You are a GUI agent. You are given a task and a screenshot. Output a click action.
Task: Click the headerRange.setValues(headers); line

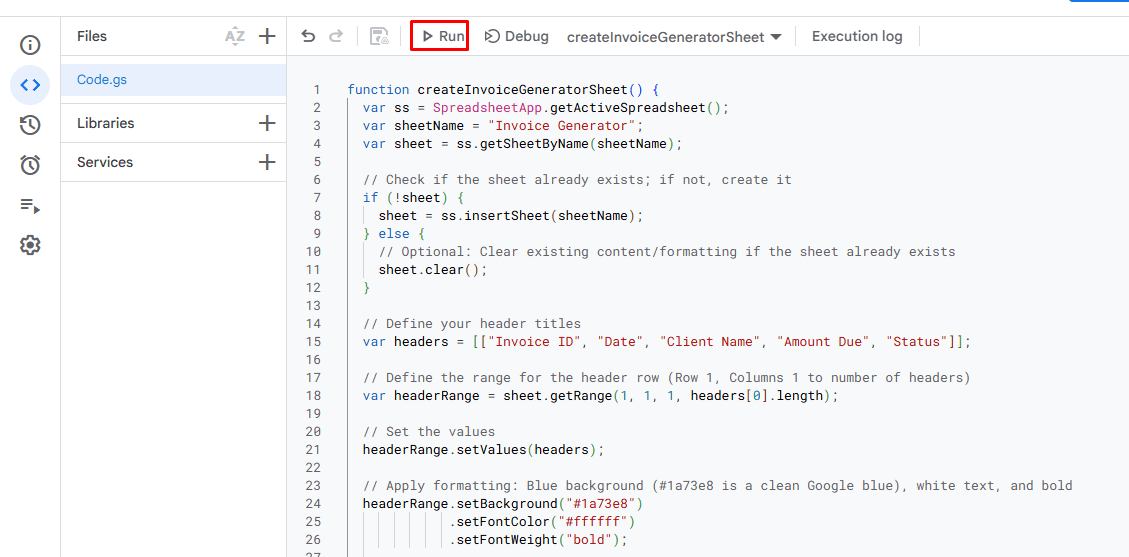pyautogui.click(x=483, y=449)
